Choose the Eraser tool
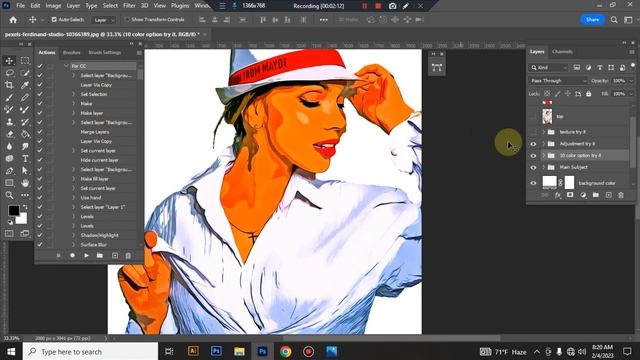 (x=9, y=134)
